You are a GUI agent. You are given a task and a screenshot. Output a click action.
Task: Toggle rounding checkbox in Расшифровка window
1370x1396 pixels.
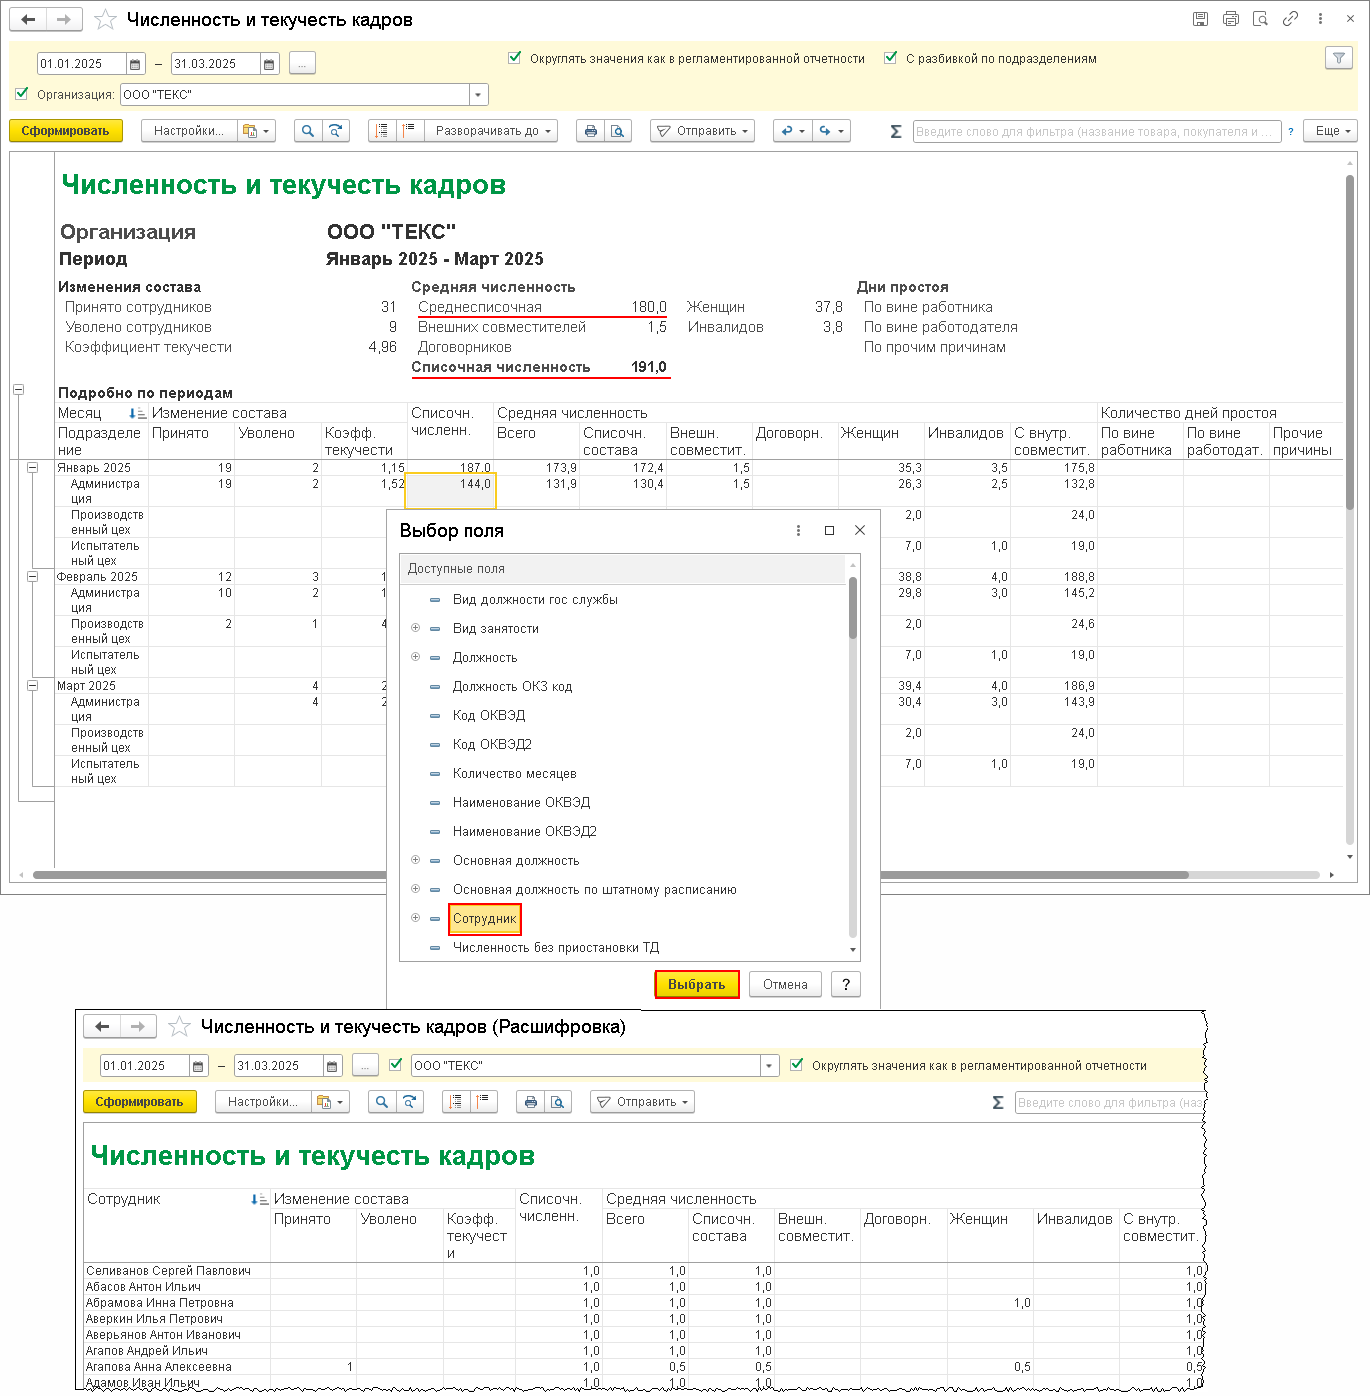click(x=797, y=1065)
